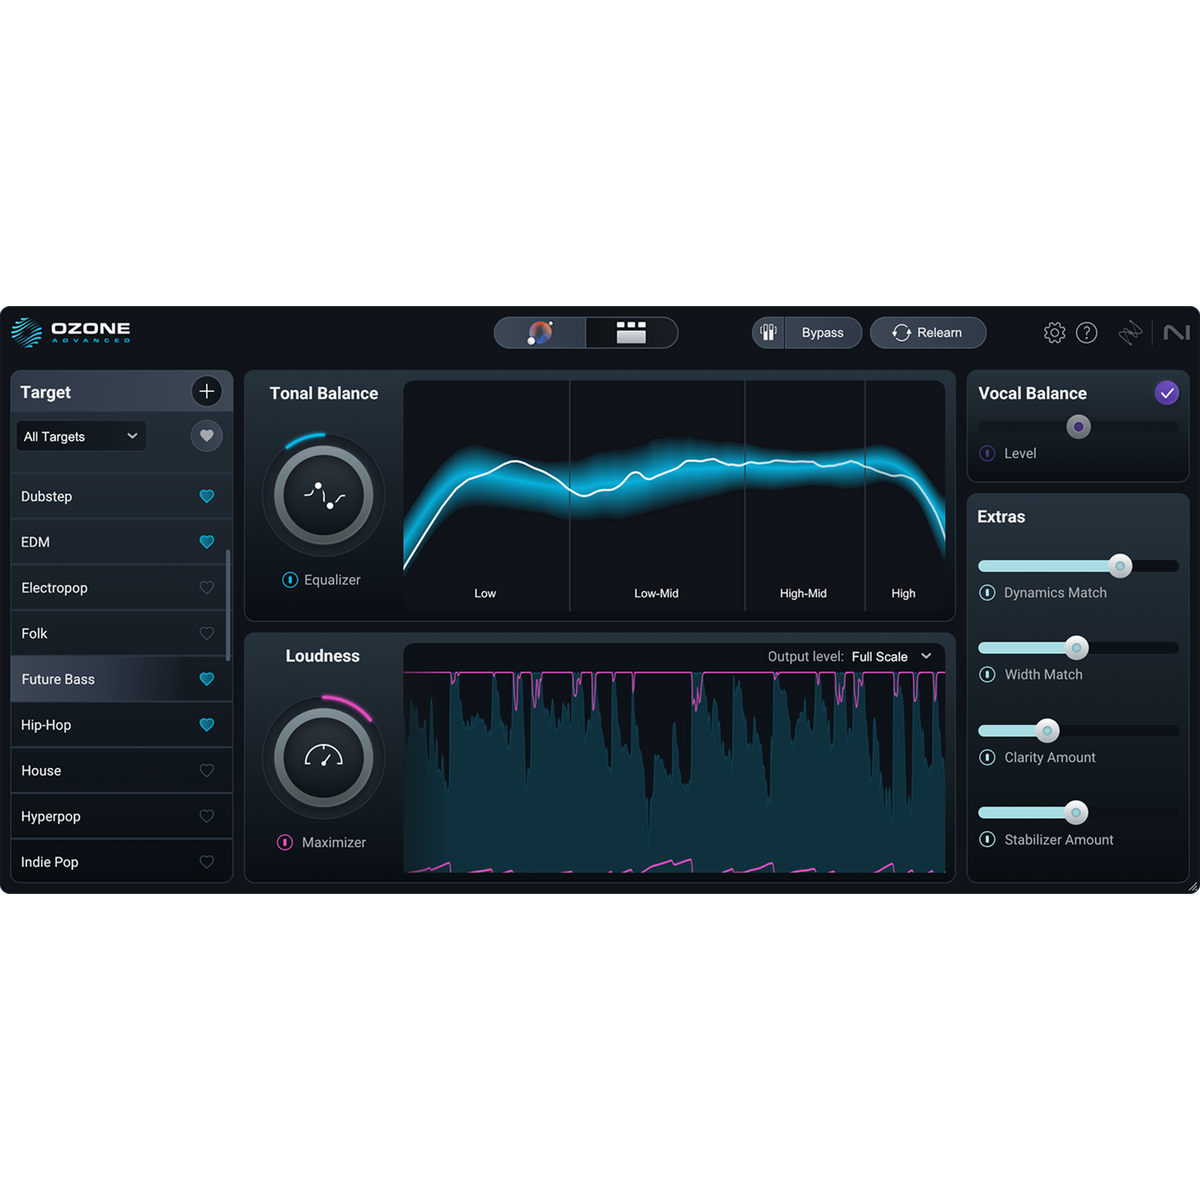Toggle the Maximizer power button

[x=285, y=842]
